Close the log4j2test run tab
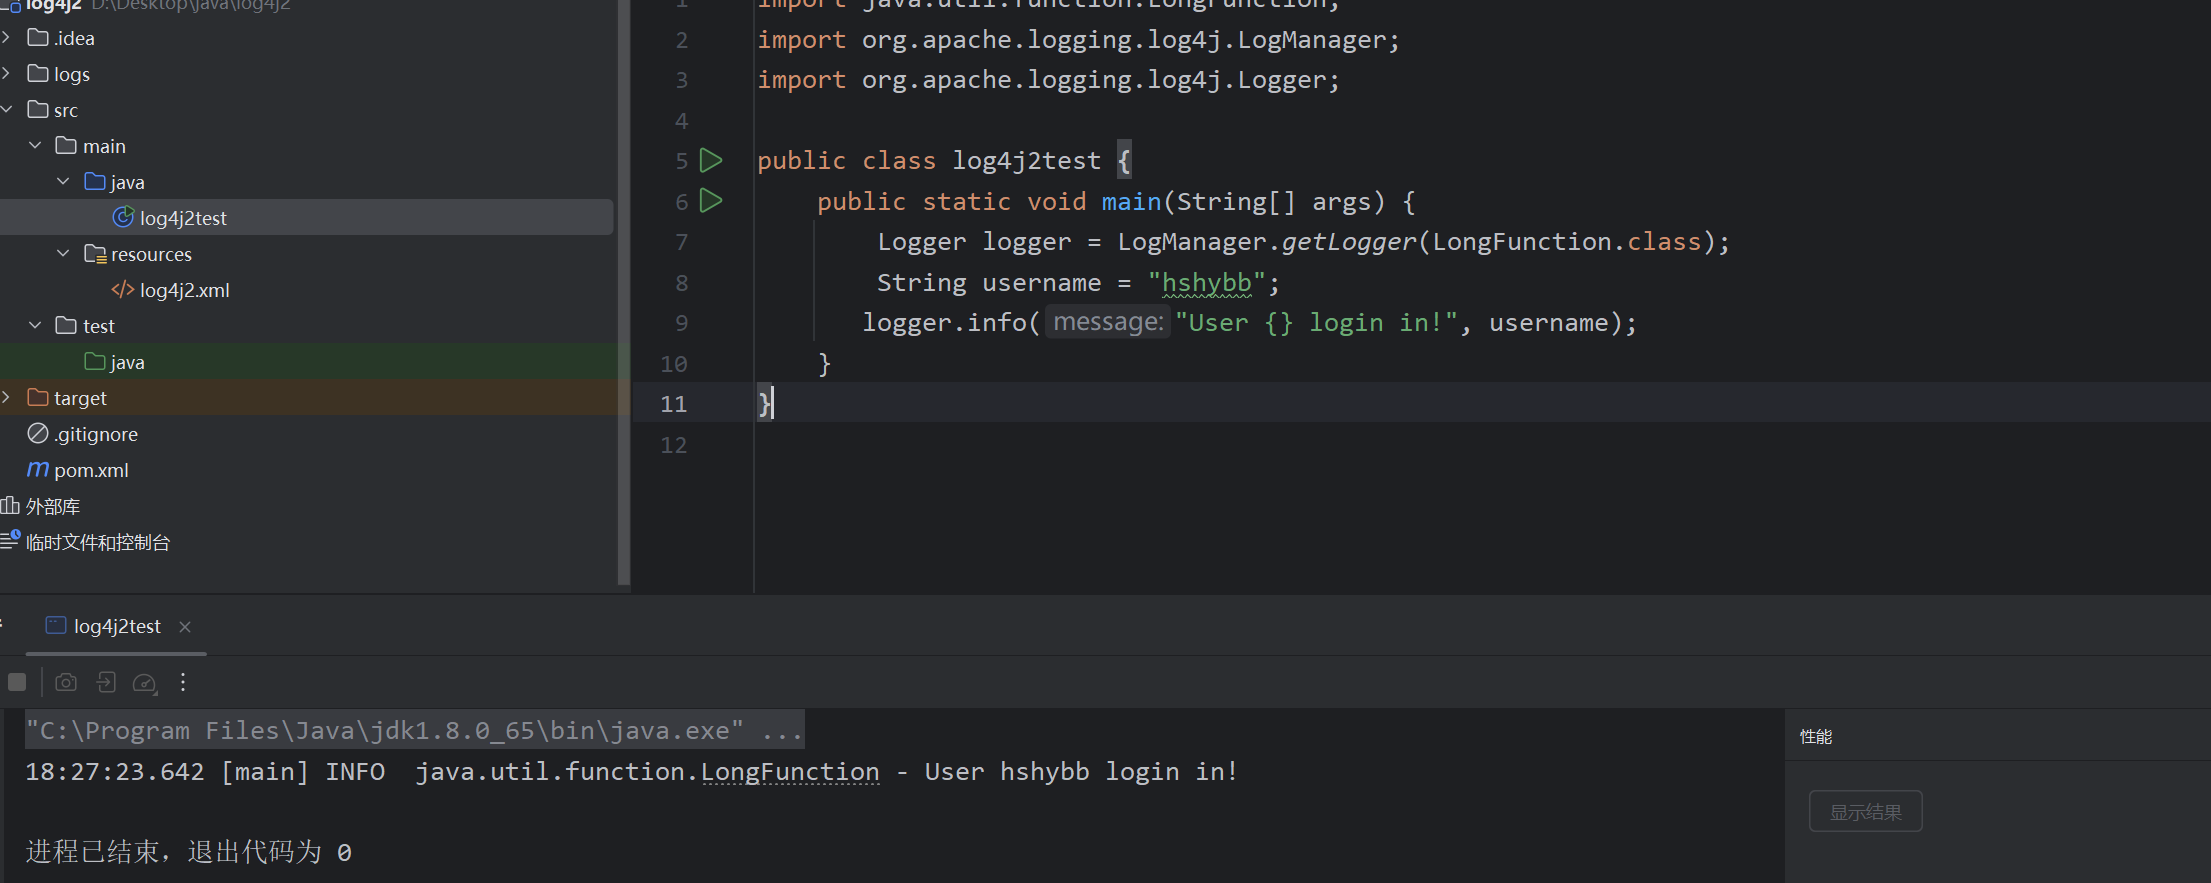2211x883 pixels. coord(185,627)
